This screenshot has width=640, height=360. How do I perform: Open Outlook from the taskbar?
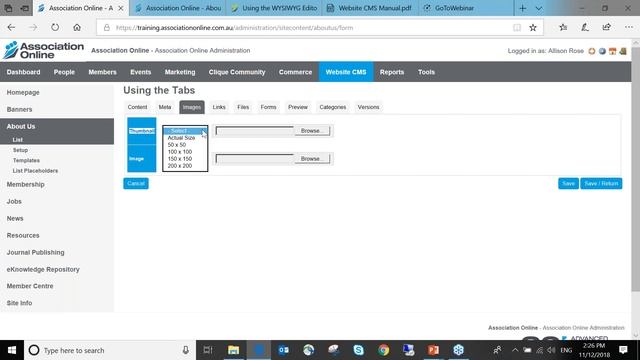click(x=284, y=350)
